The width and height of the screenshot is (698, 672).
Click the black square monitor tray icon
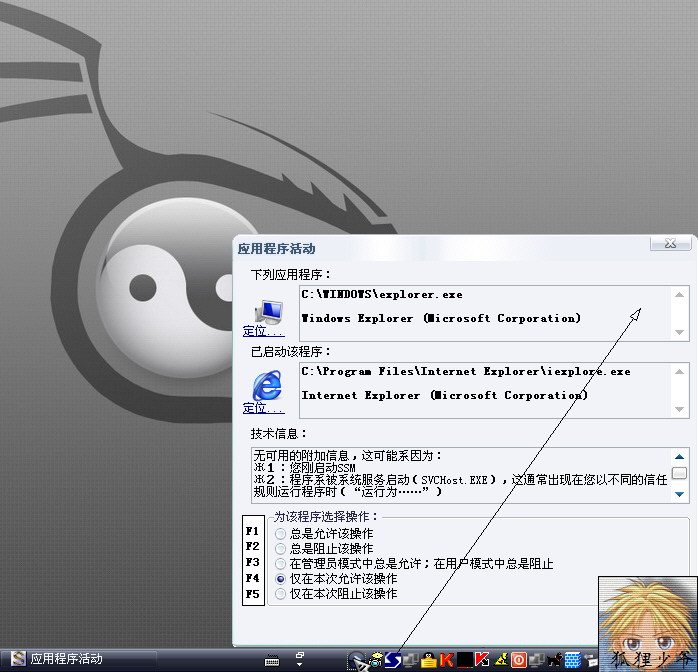tap(465, 660)
